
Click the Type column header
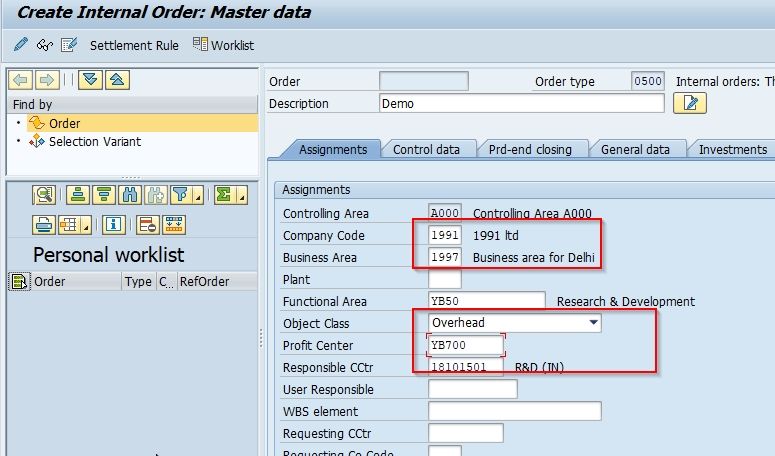pyautogui.click(x=138, y=281)
